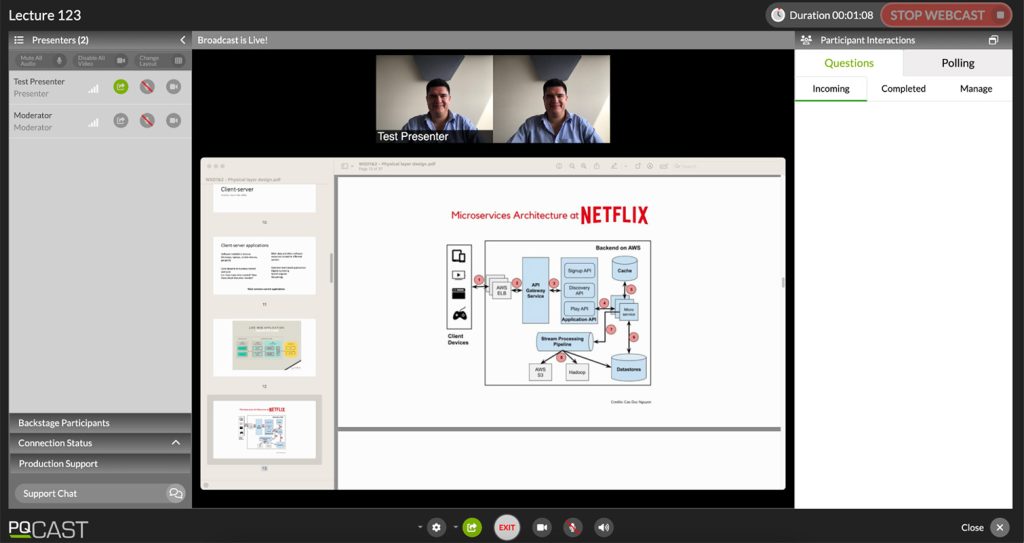Unmute your microphone in bottom toolbar
The image size is (1024, 543).
[572, 527]
